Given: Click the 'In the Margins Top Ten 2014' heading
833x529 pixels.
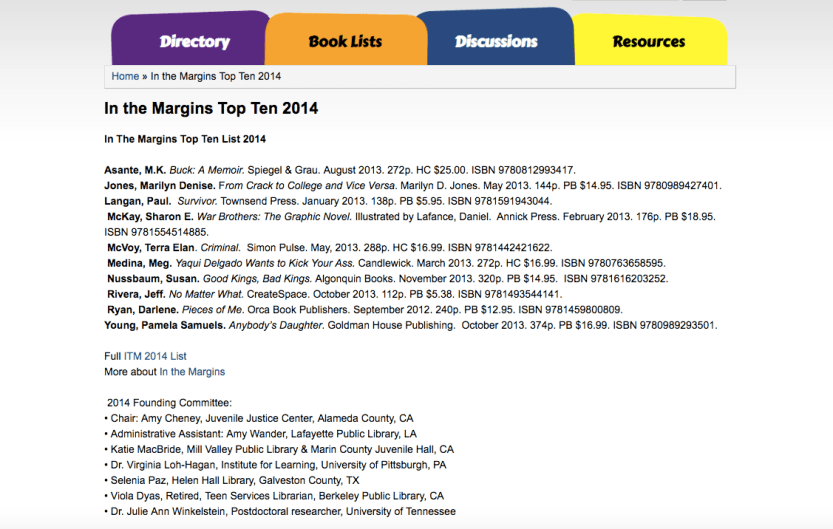Looking at the screenshot, I should tap(211, 108).
